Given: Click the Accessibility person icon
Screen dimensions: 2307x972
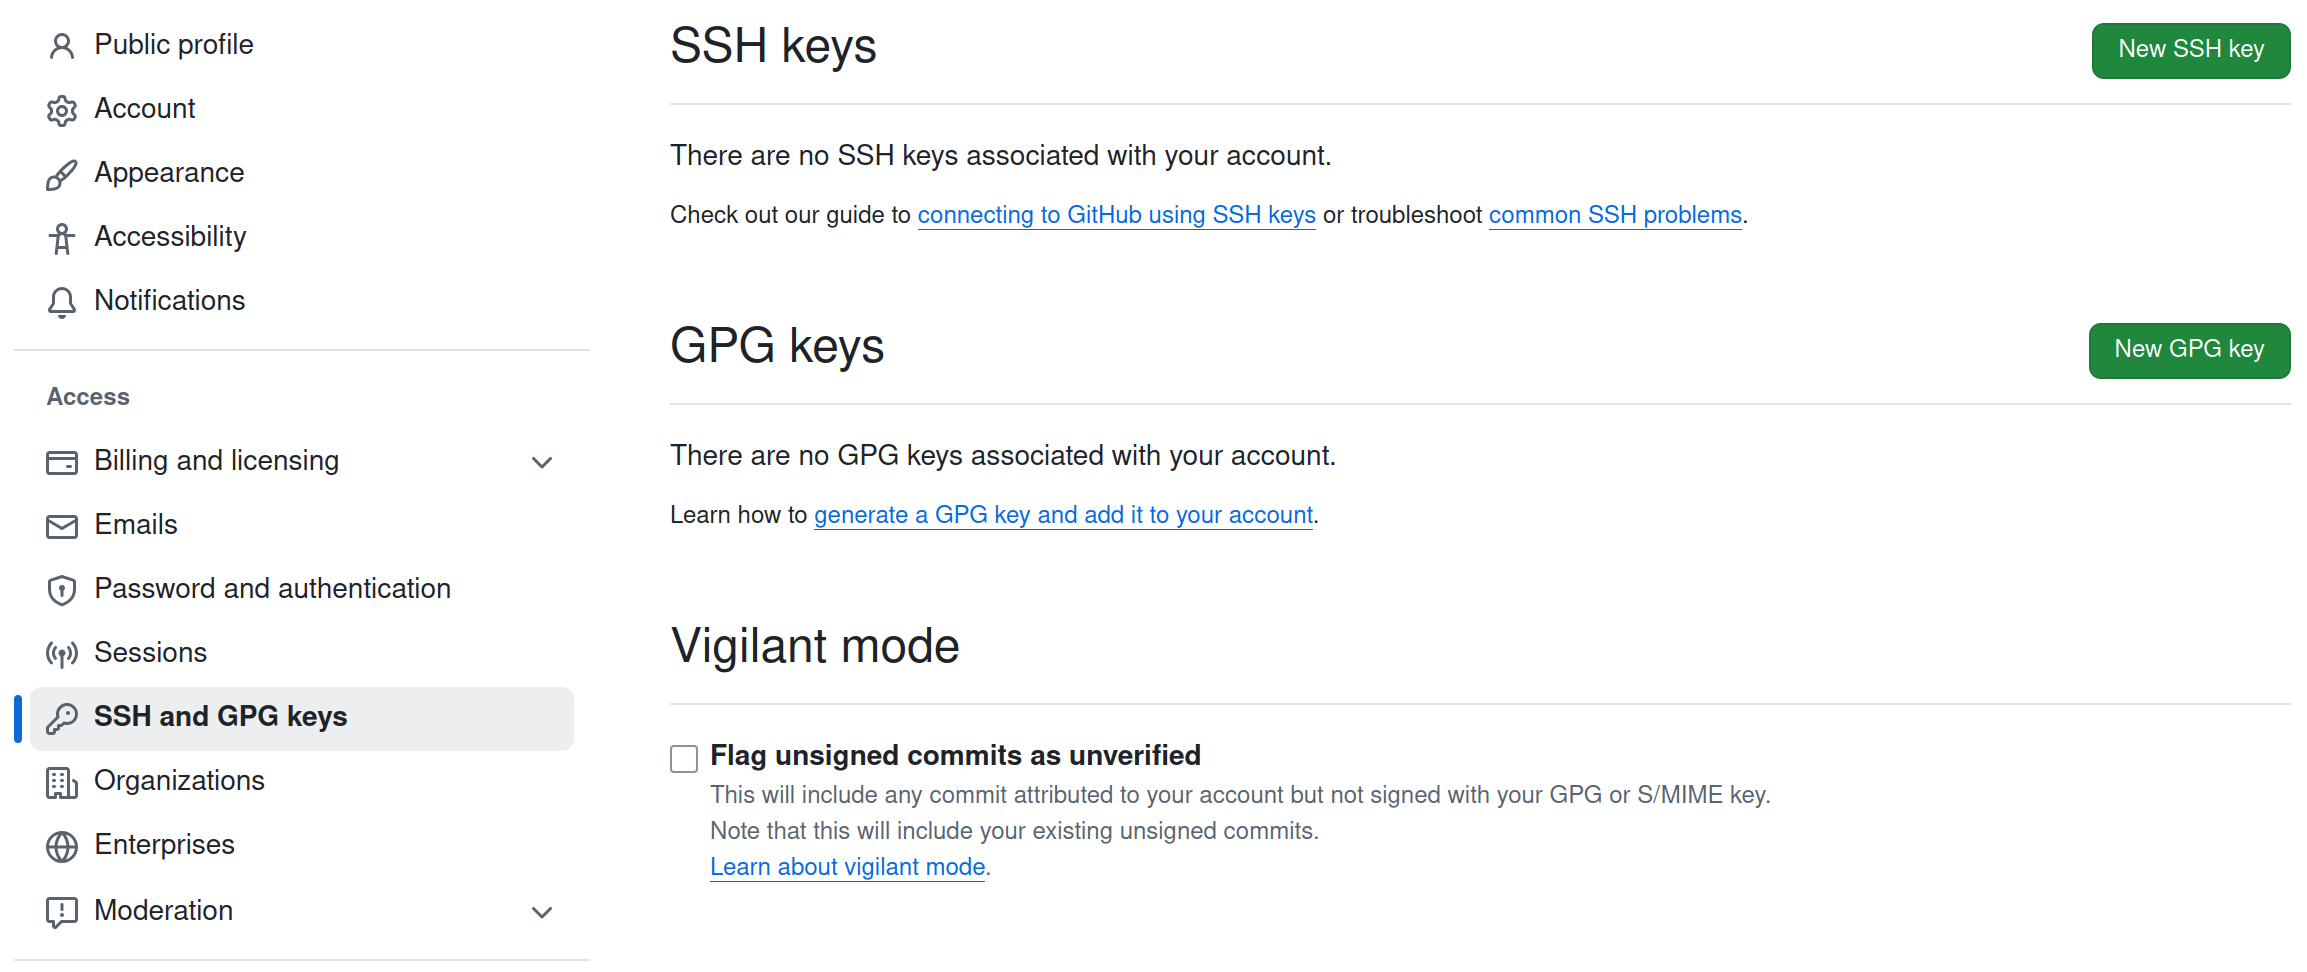Looking at the screenshot, I should pos(62,238).
